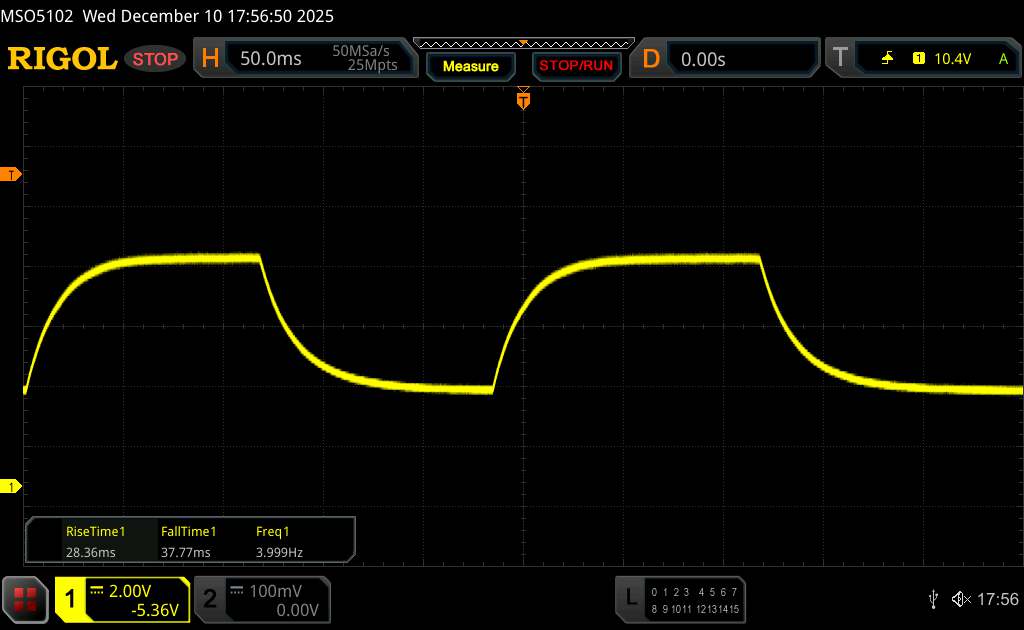Click the horizontal timebase H icon
1024x630 pixels.
[x=210, y=59]
